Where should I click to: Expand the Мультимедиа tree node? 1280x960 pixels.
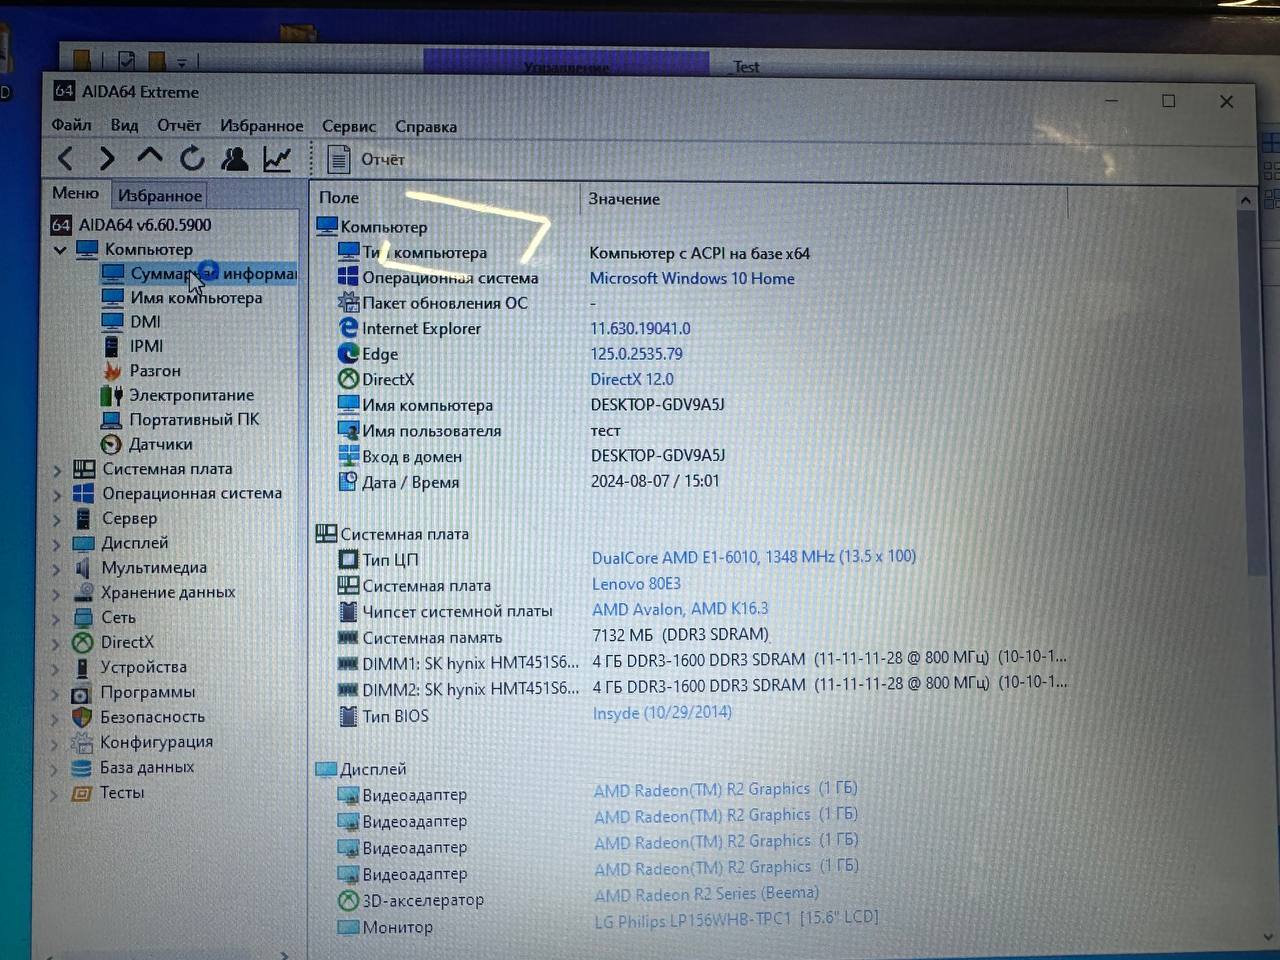coord(57,569)
